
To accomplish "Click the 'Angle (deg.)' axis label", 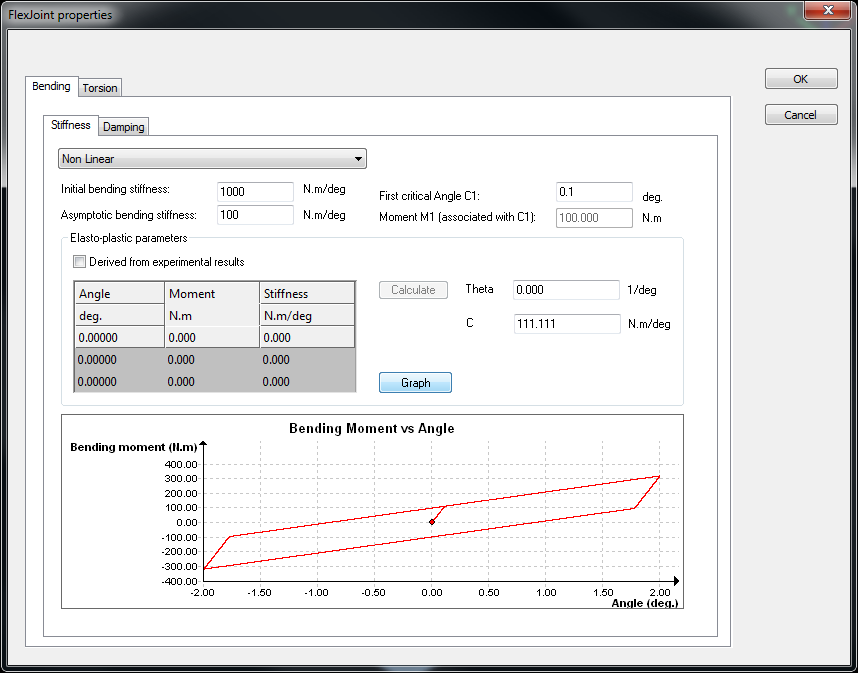I will point(645,603).
